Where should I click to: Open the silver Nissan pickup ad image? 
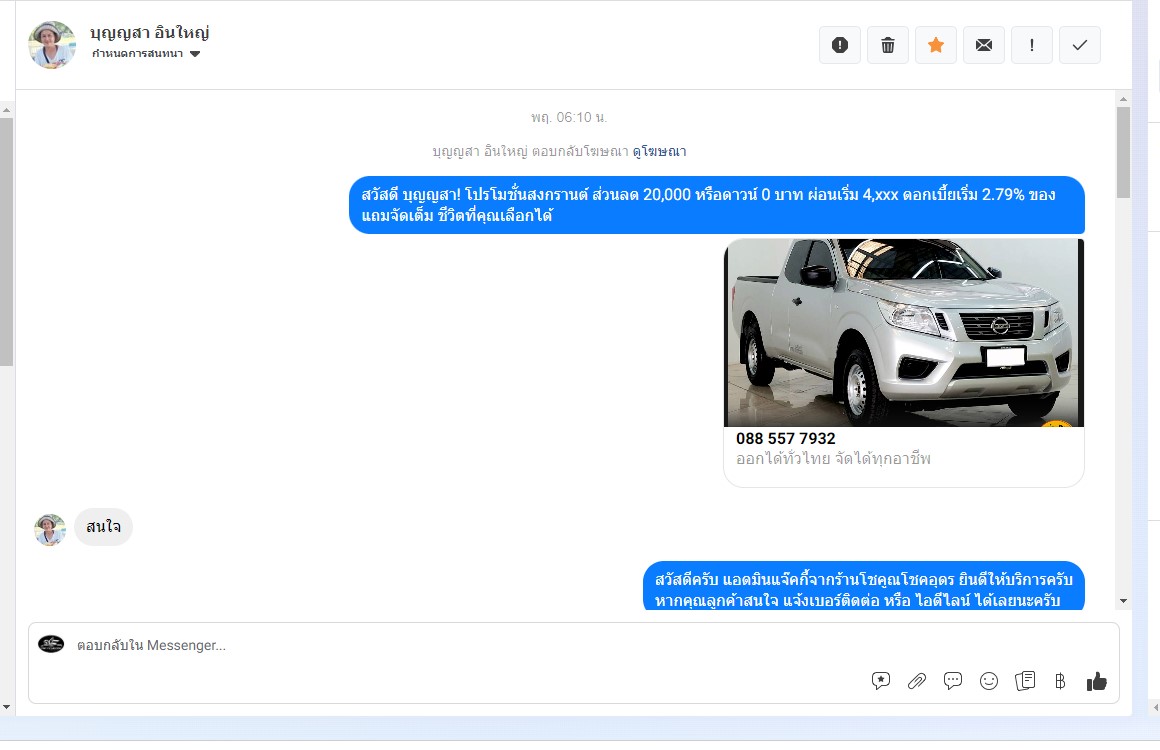coord(903,332)
